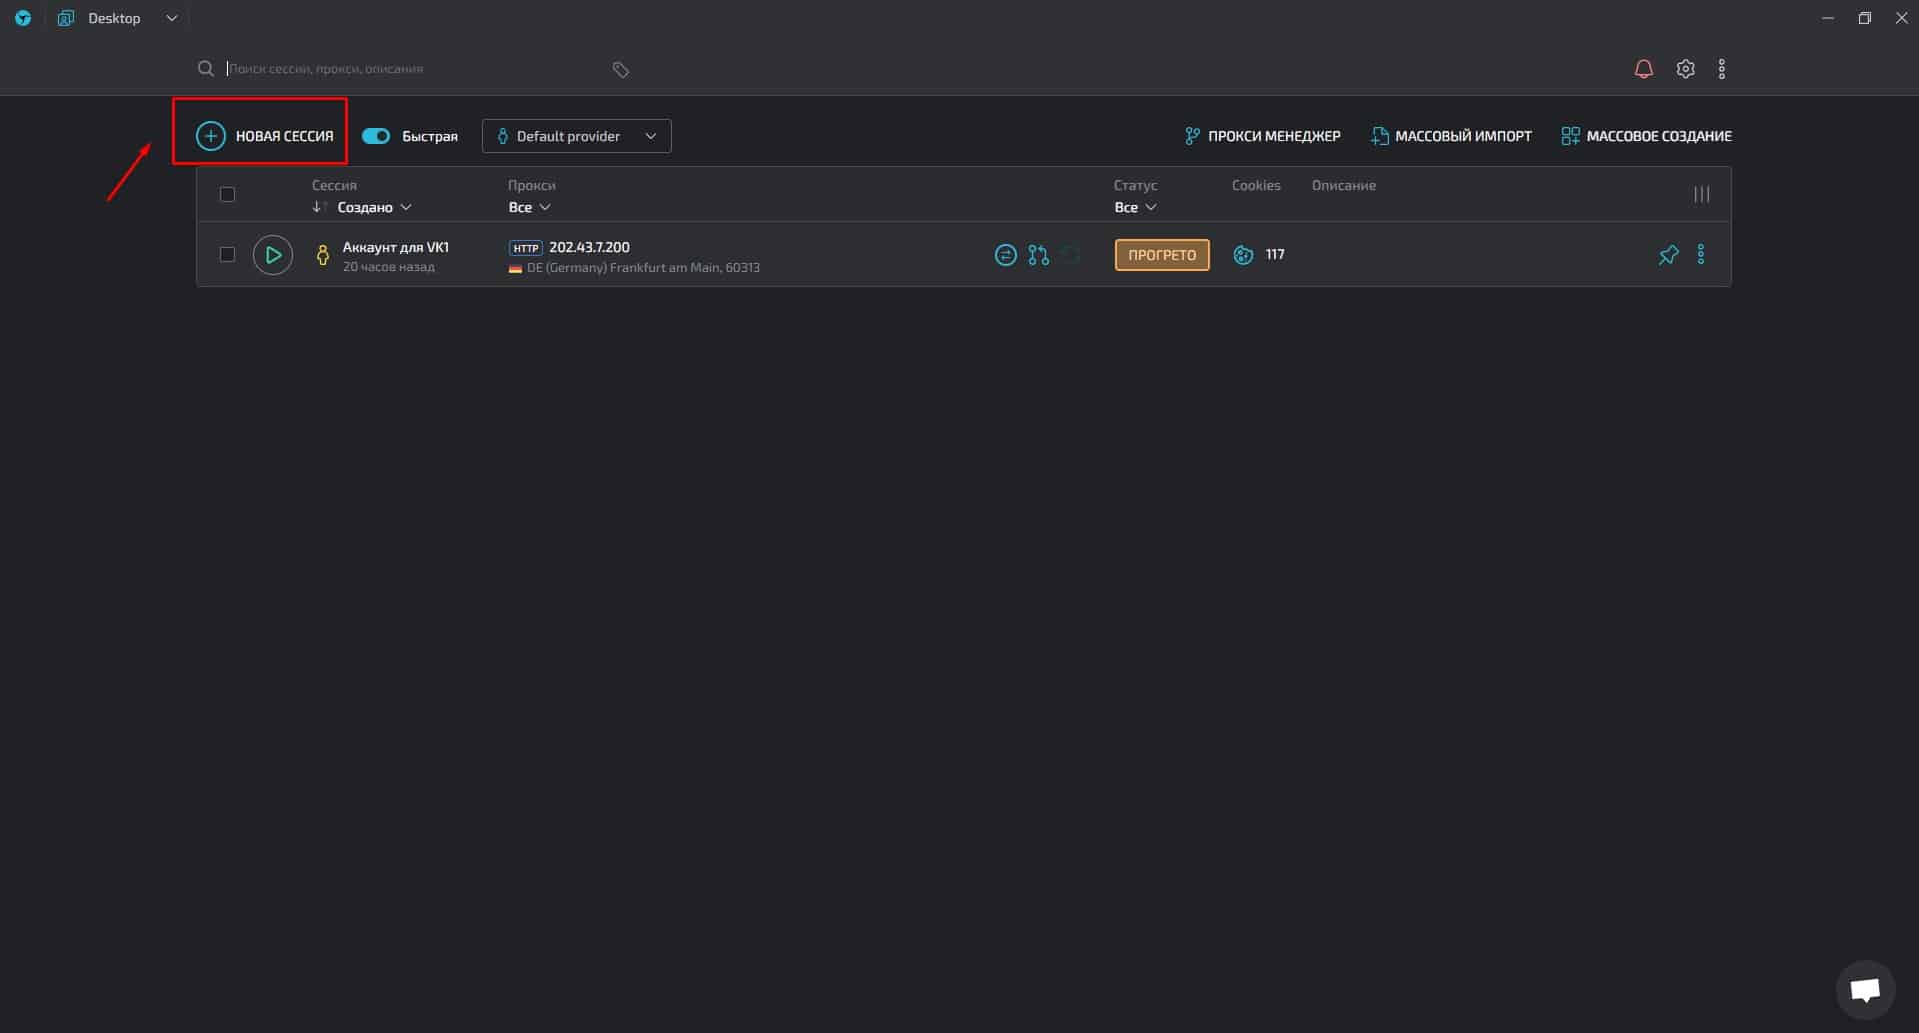Click the cookies icon next to 117
Screen dimensions: 1919x1033
click(1243, 255)
